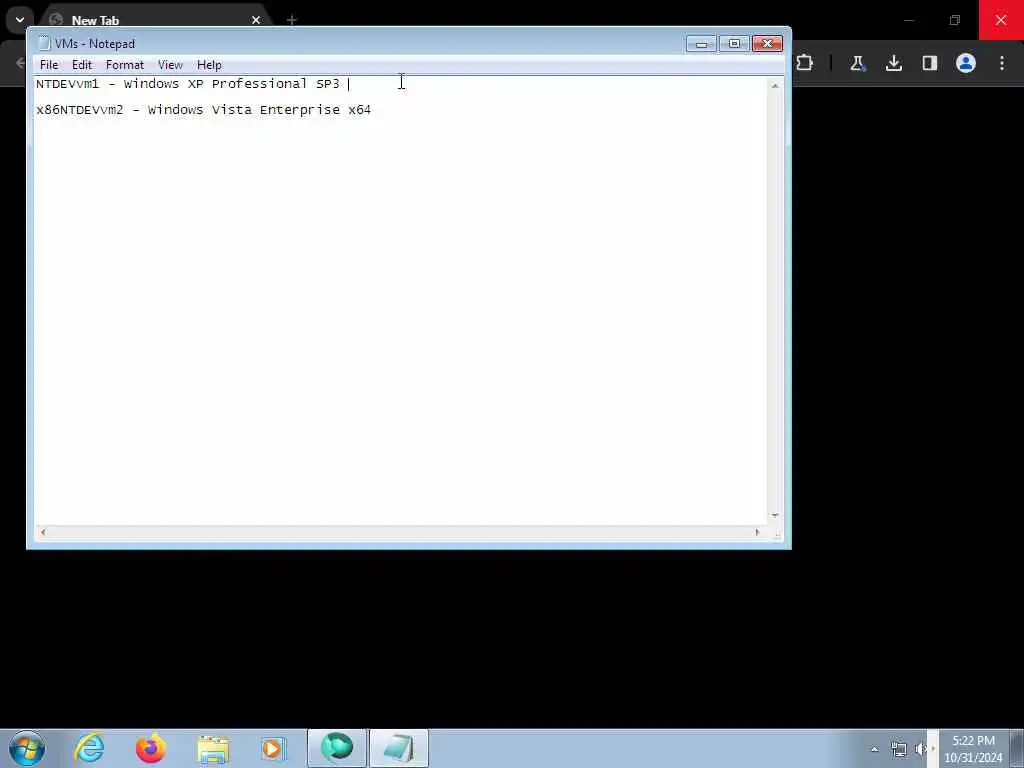Show hidden system tray icons
Screen dimensions: 1024x768
[874, 749]
